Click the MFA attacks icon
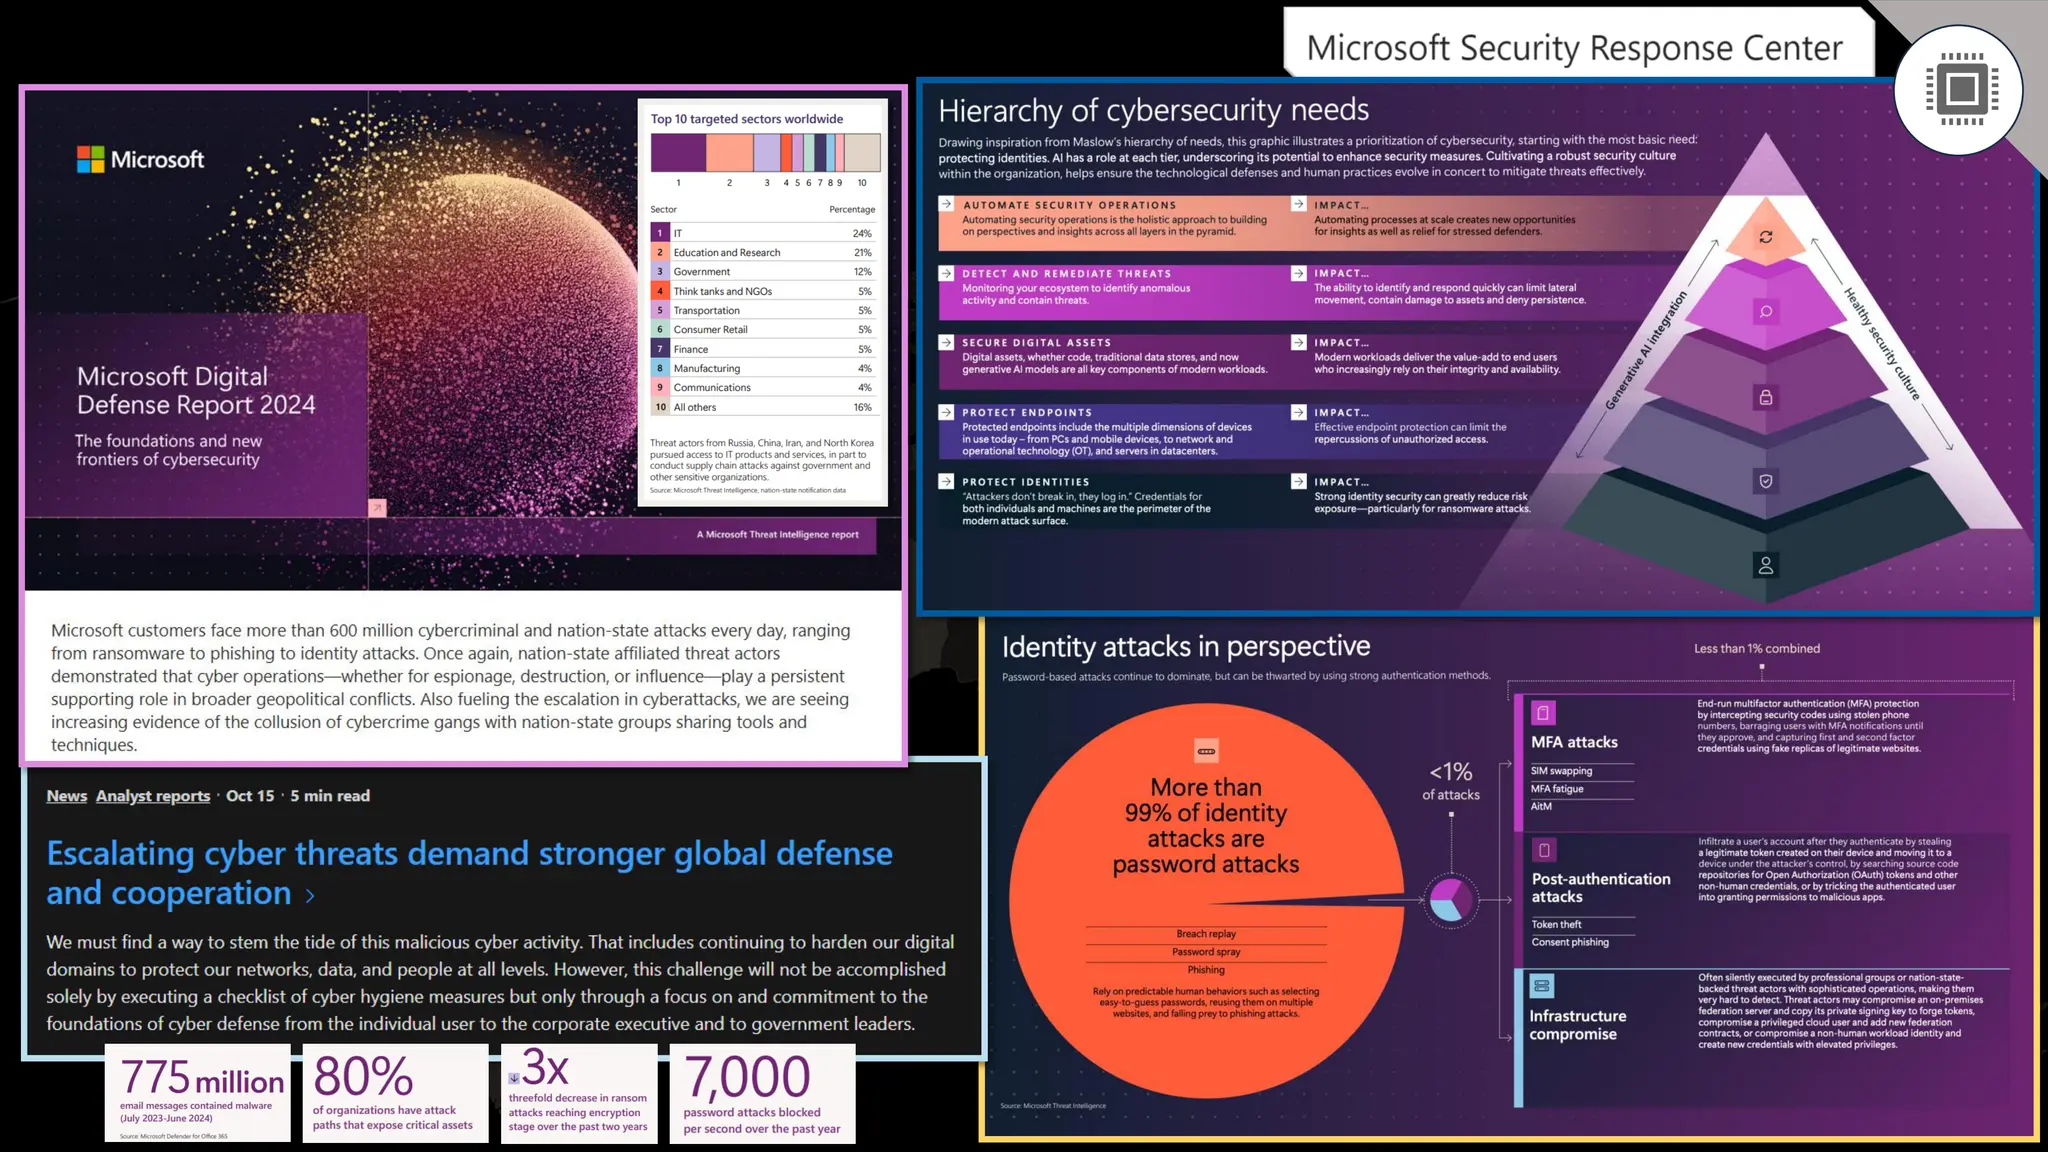Screen dimensions: 2048x1152 pyautogui.click(x=1543, y=713)
